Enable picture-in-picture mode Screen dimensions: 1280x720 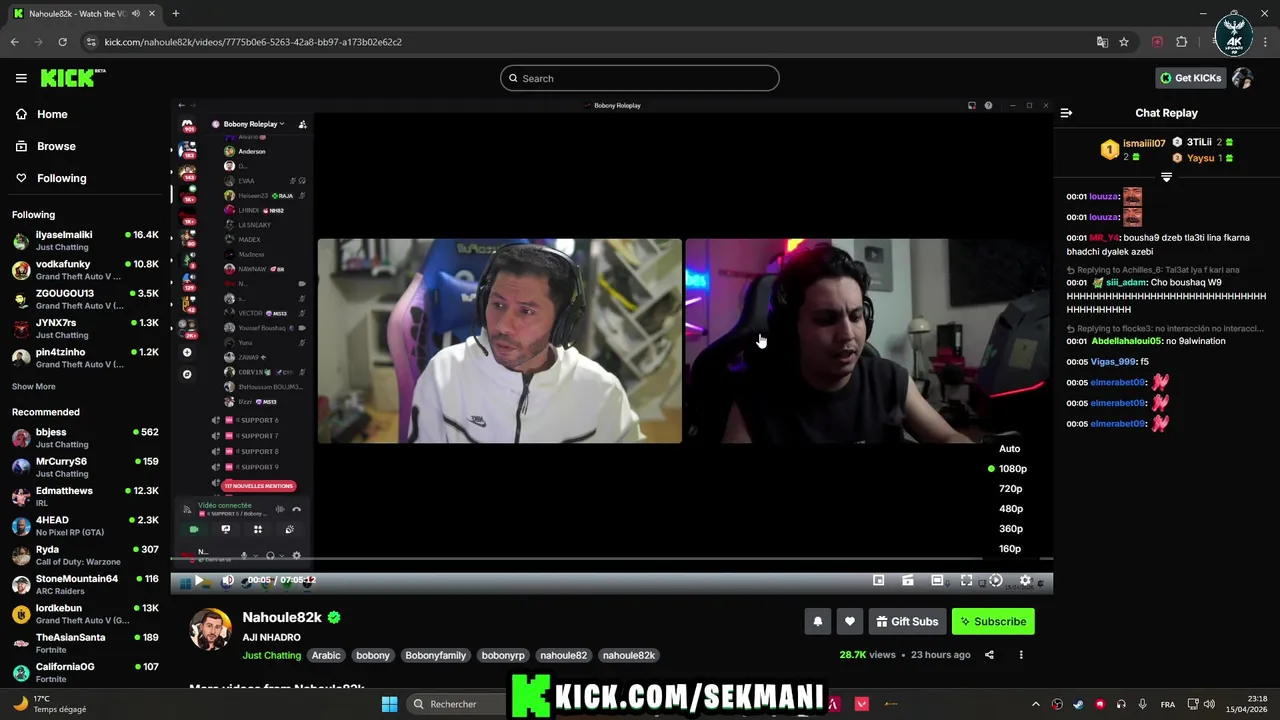tap(878, 580)
